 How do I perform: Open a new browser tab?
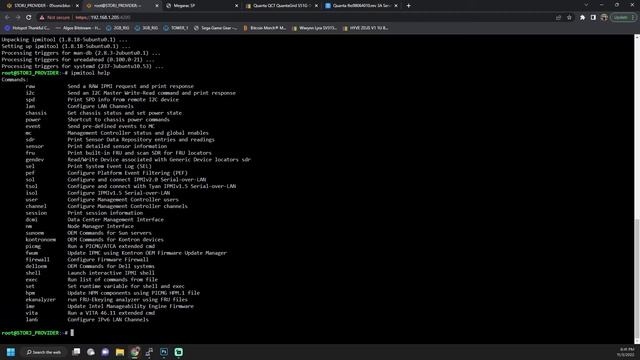[409, 6]
